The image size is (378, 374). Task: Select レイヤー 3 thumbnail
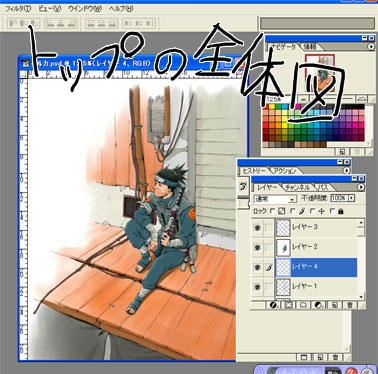click(284, 228)
